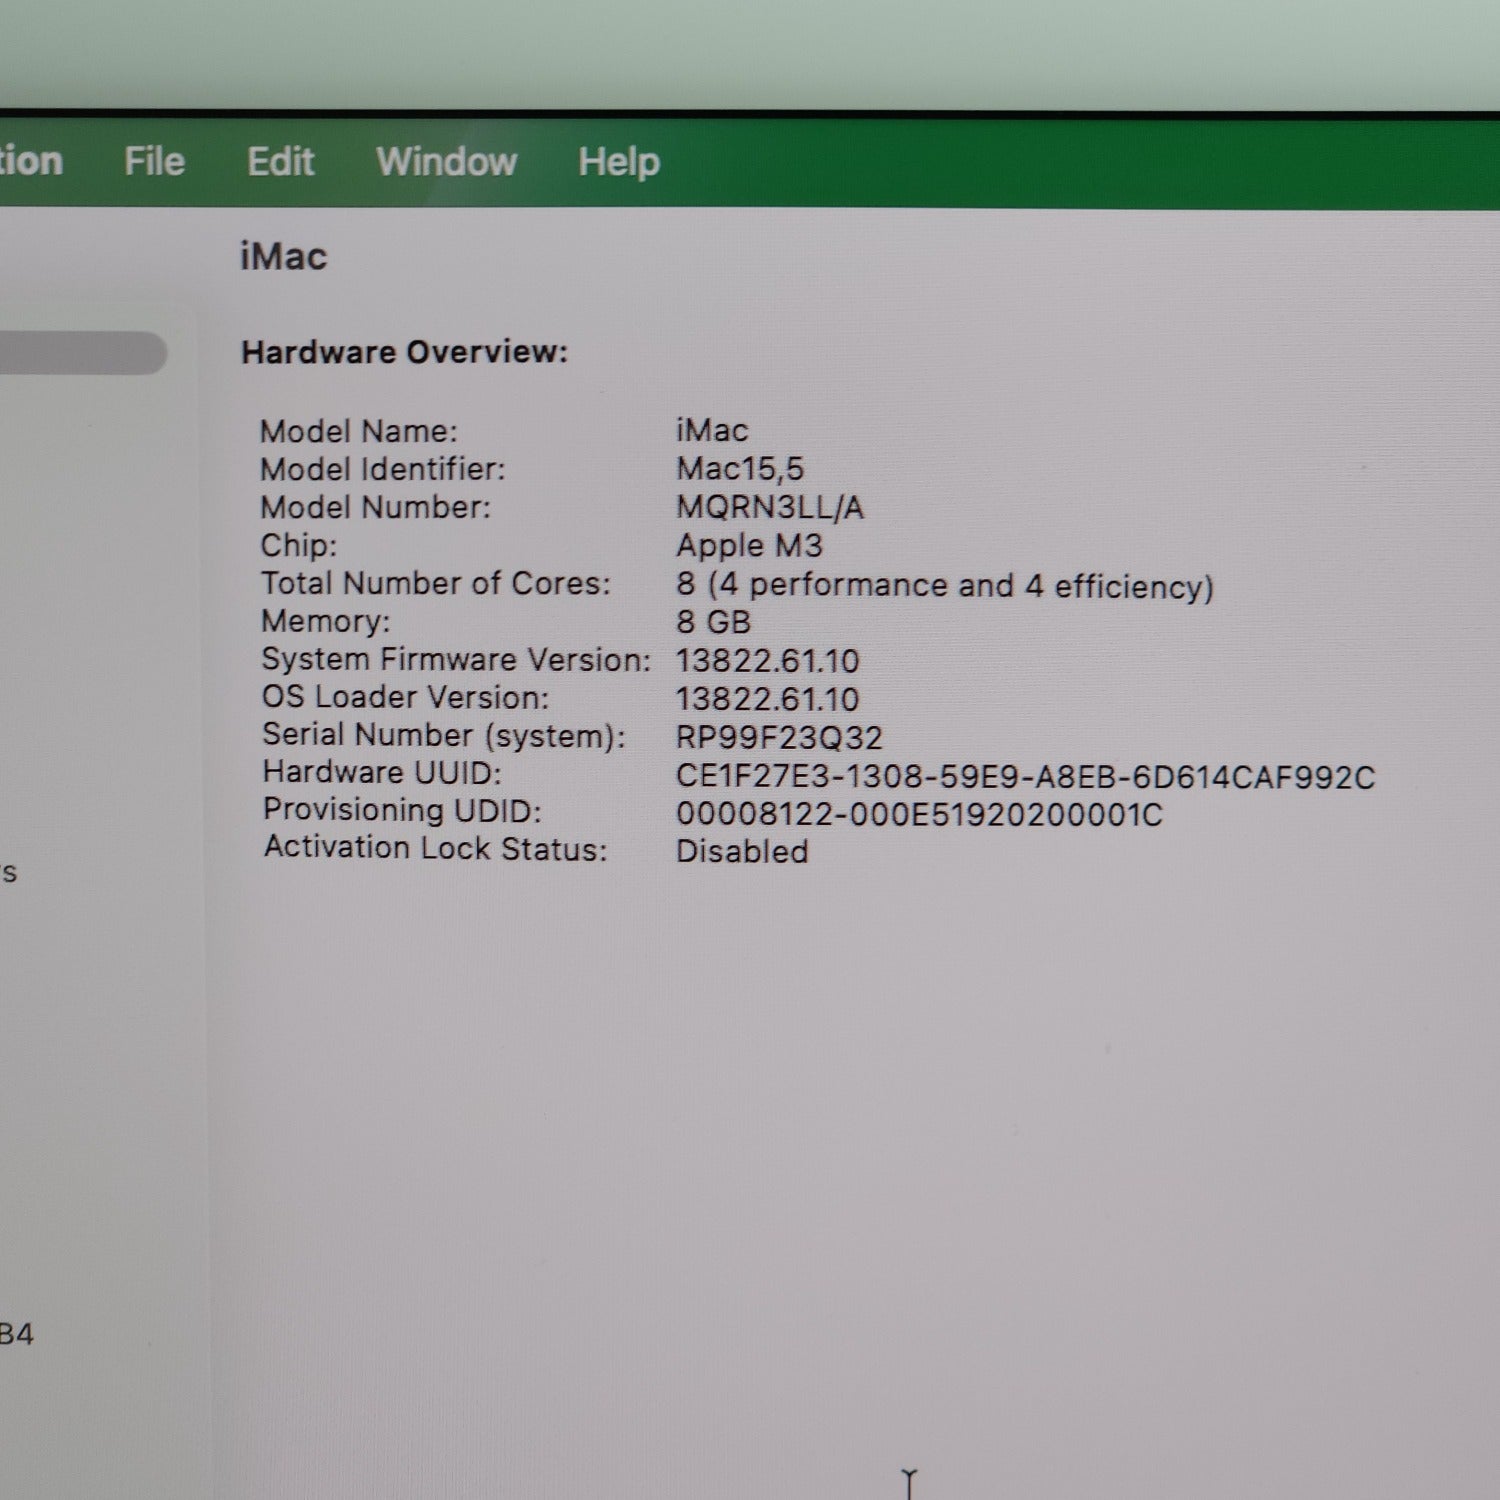Click the Hardware UUID value
The image size is (1500, 1500).
(1024, 777)
